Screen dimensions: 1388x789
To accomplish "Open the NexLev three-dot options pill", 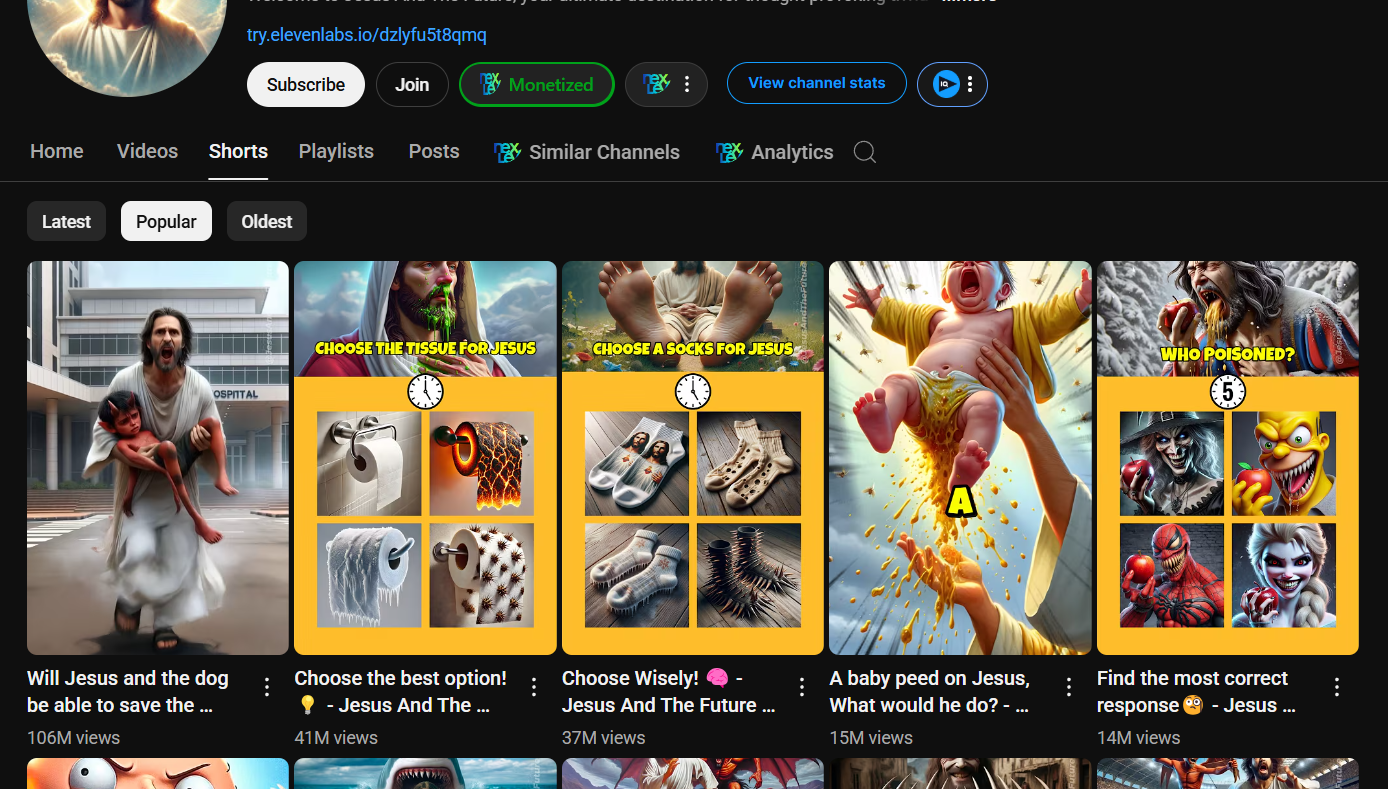I will (x=666, y=84).
